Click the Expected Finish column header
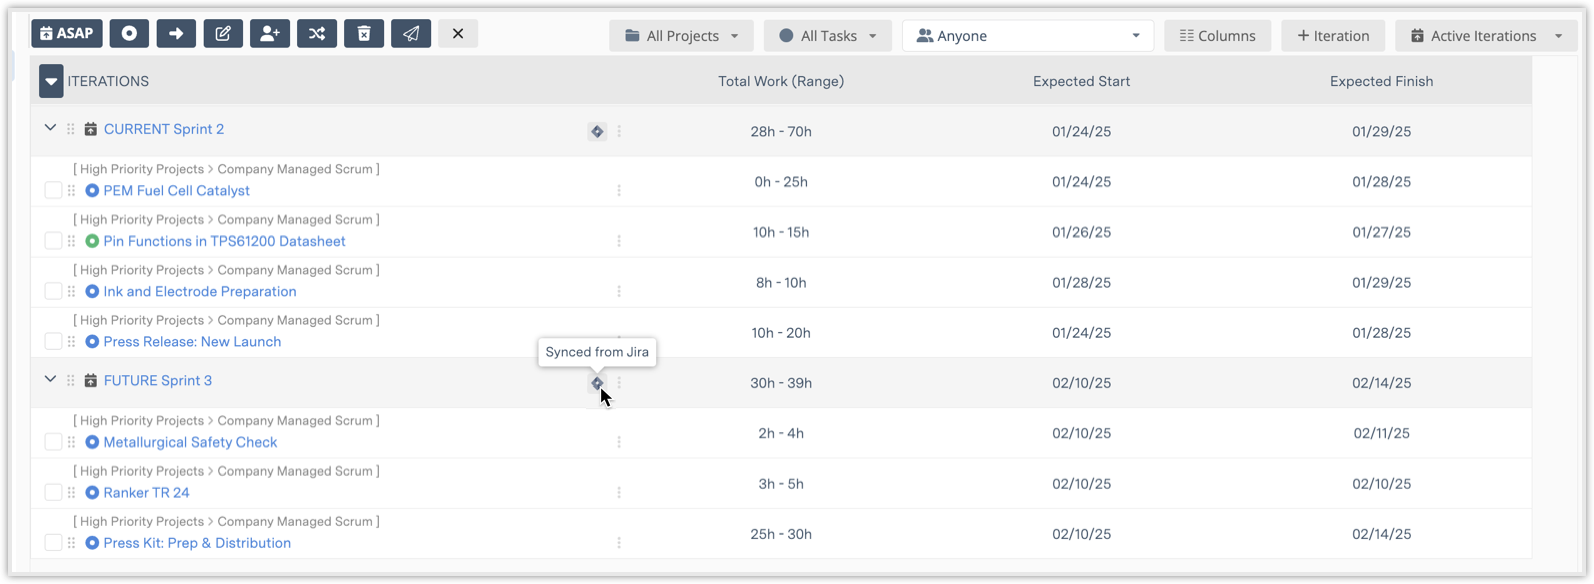The width and height of the screenshot is (1594, 584). (x=1381, y=81)
